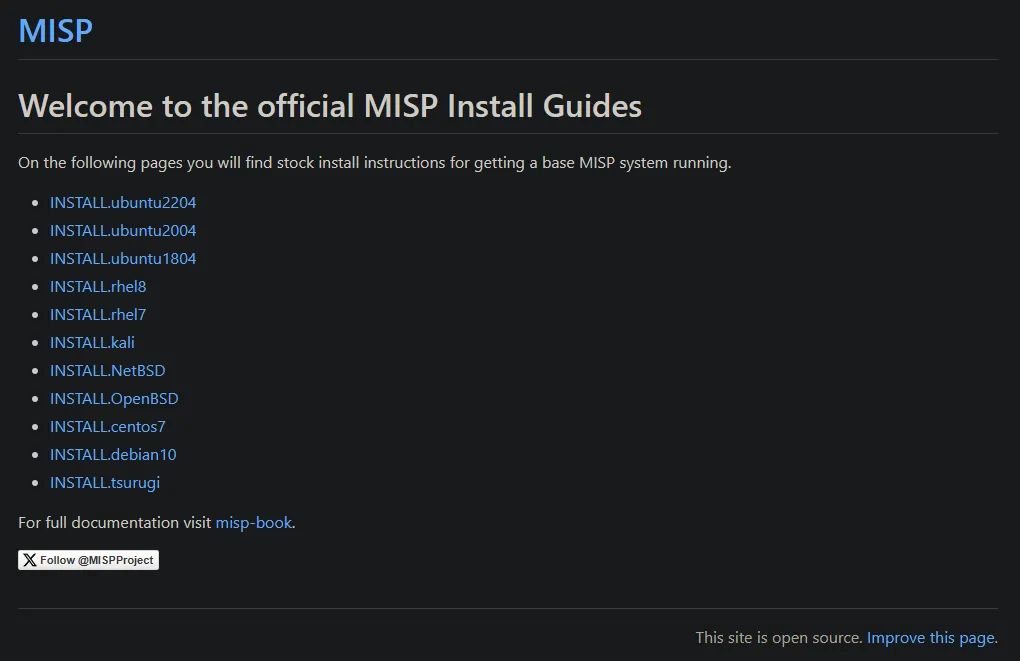This screenshot has height=661, width=1020.
Task: Open the INSTALL.ubuntu2004 guide
Action: 123,230
